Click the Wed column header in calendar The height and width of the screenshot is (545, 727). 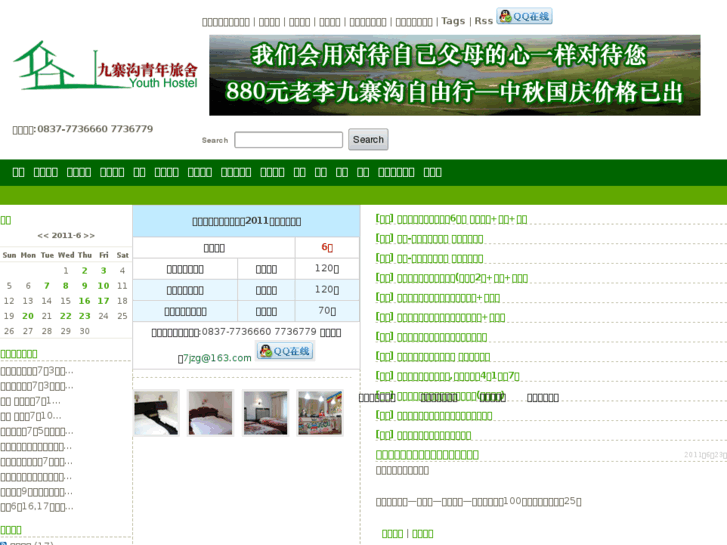point(66,255)
